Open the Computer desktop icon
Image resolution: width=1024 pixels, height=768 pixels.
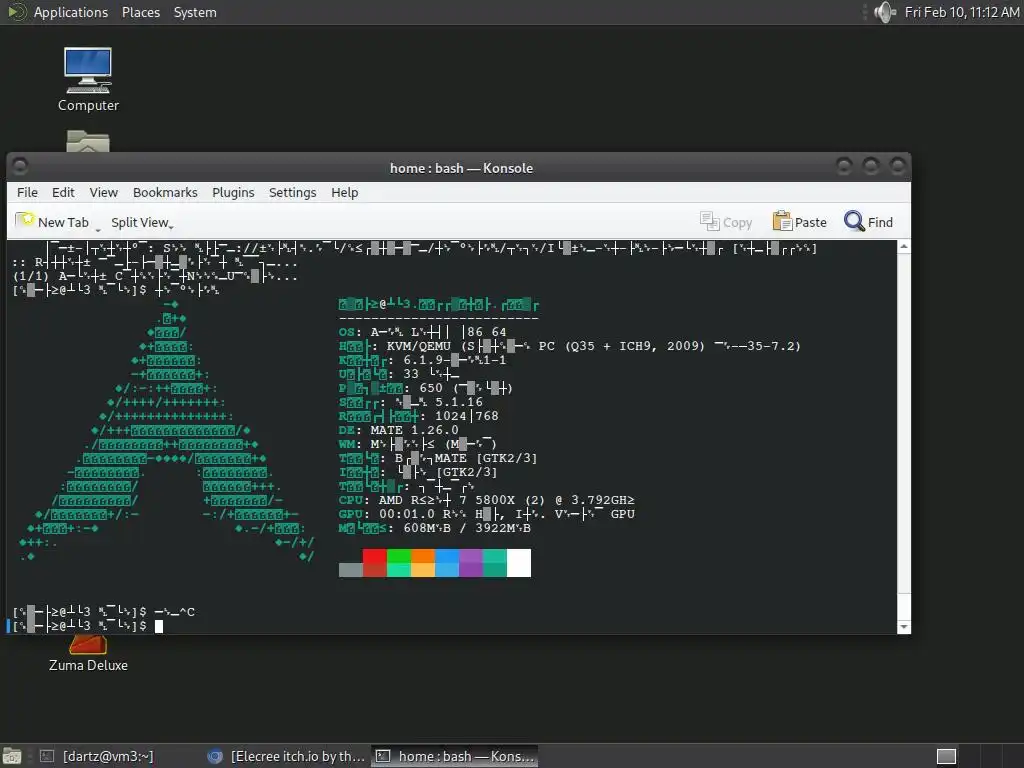click(88, 80)
